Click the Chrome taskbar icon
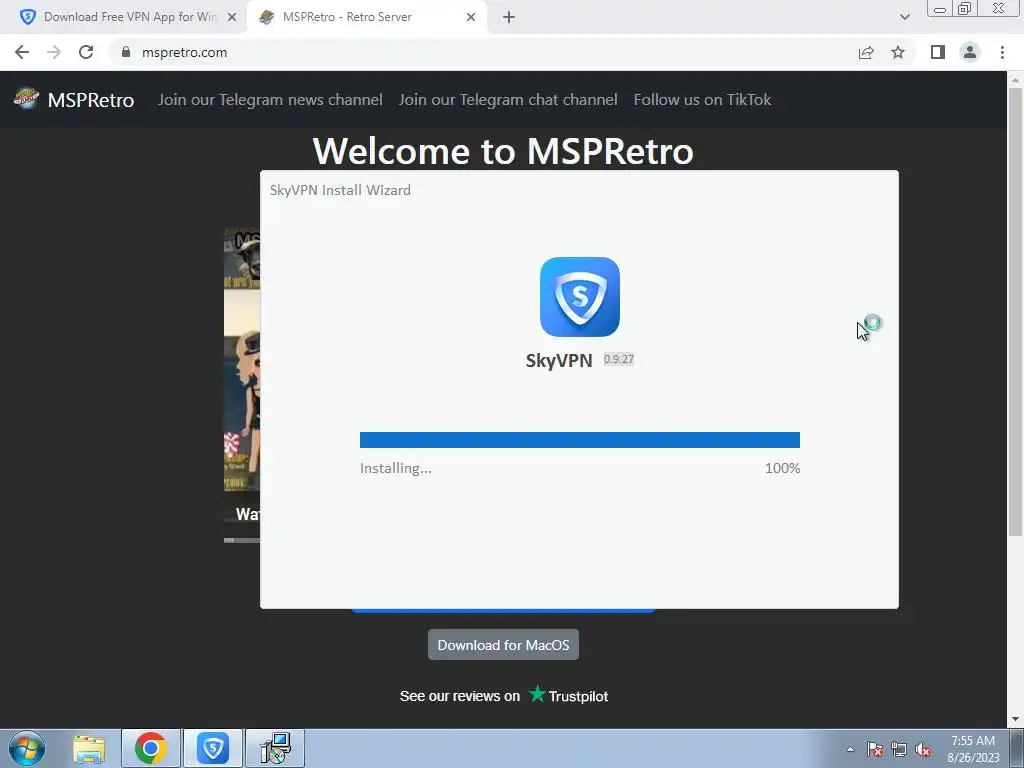The height and width of the screenshot is (768, 1024). [151, 748]
